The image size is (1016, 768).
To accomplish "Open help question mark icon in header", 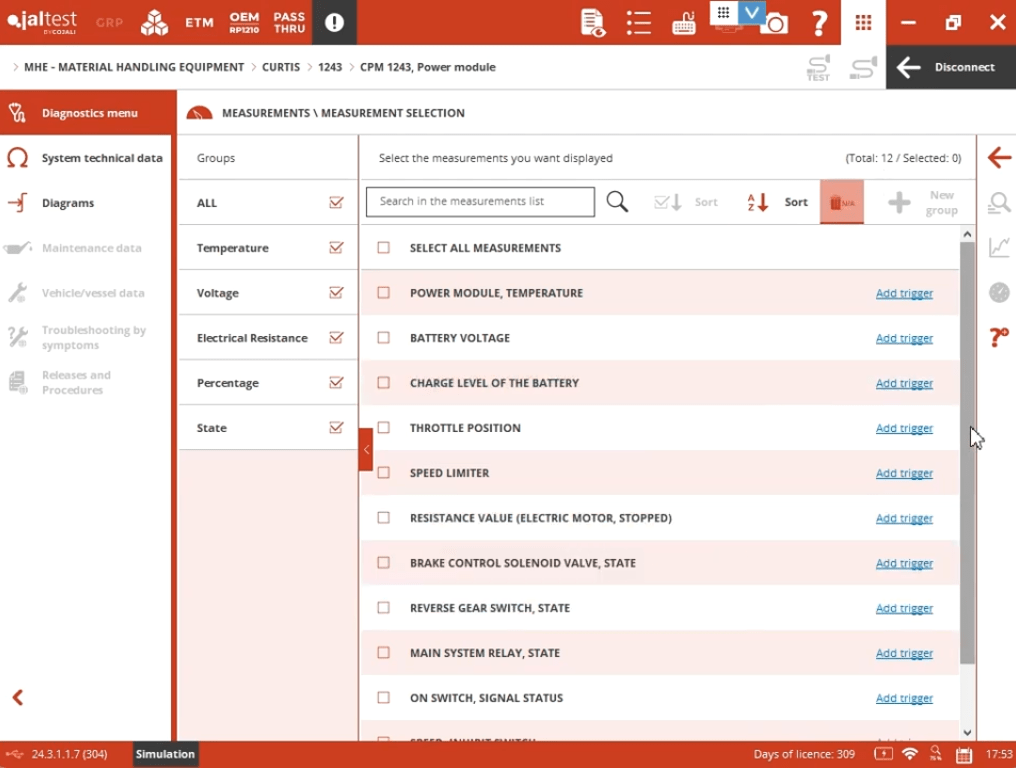I will tap(819, 23).
